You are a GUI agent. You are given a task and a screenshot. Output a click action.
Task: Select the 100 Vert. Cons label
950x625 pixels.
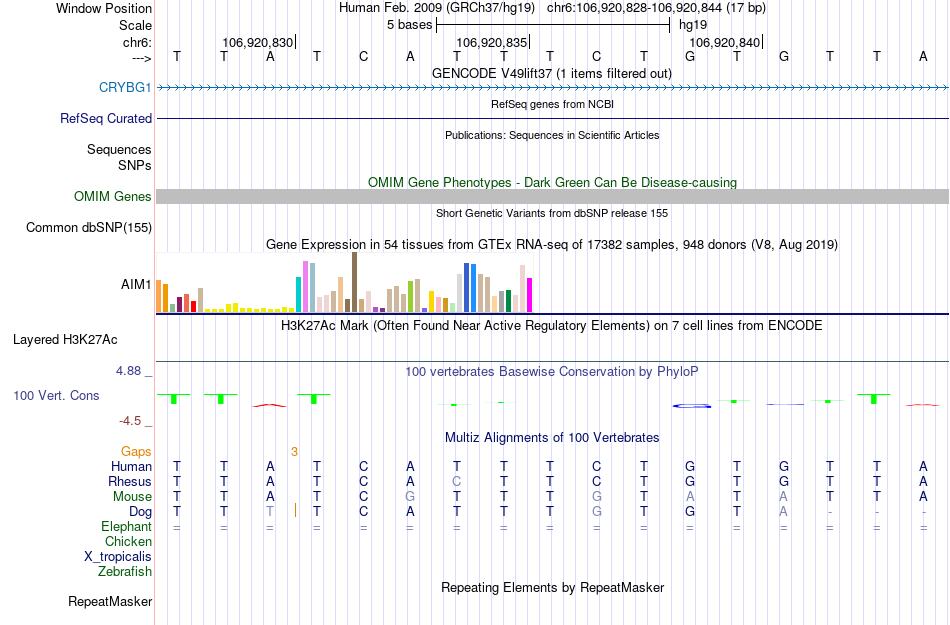[x=56, y=395]
